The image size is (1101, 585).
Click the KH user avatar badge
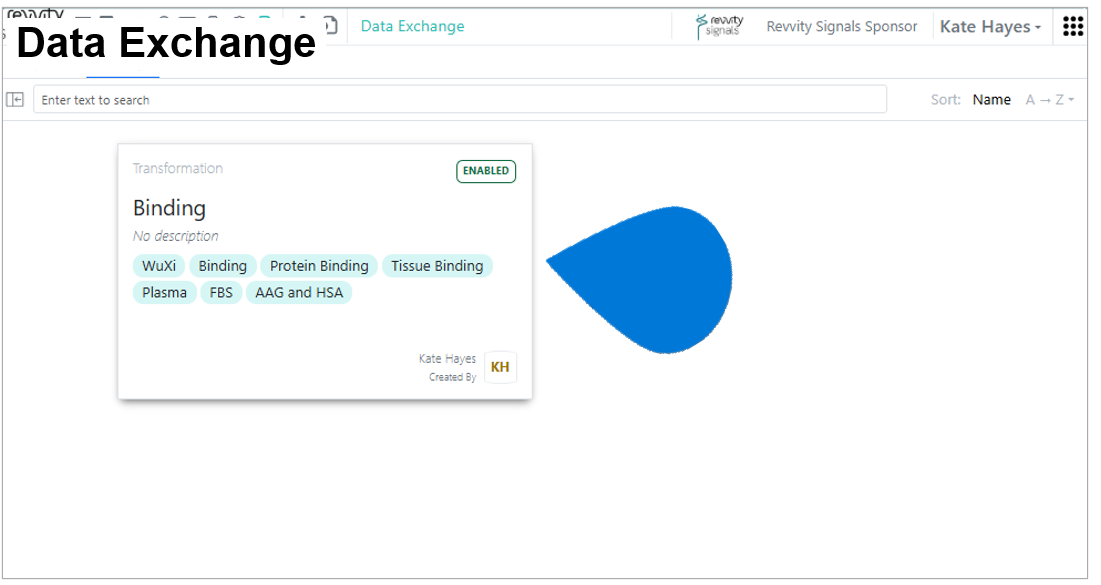pyautogui.click(x=500, y=367)
